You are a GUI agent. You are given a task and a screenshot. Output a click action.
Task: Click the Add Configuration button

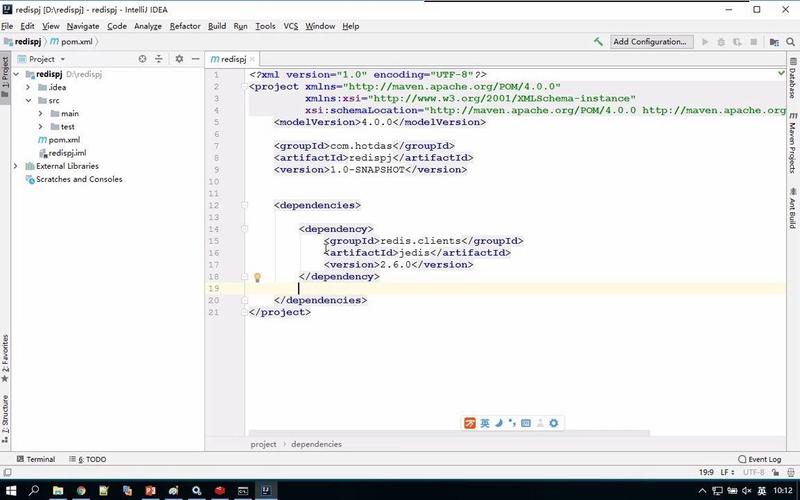tap(650, 42)
